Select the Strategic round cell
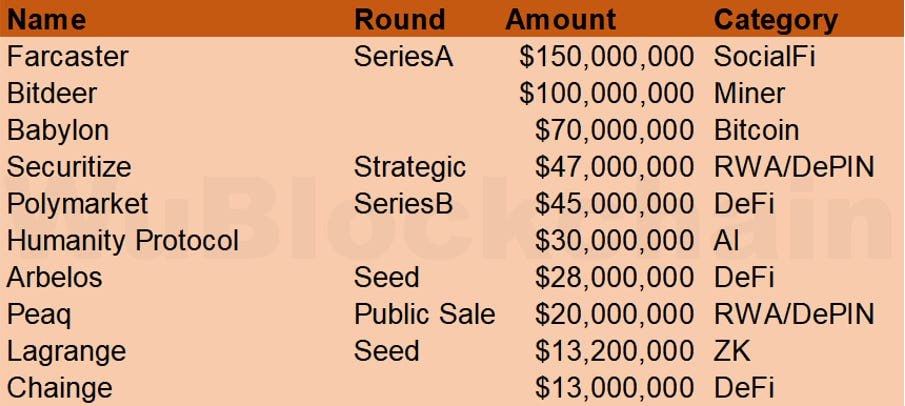Viewport: 905px width, 406px height. (410, 166)
